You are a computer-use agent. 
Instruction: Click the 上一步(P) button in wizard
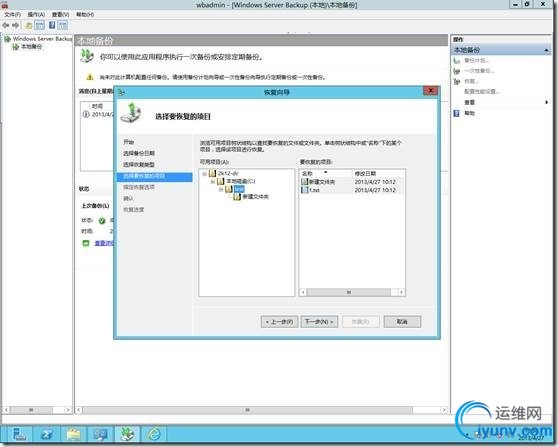pos(279,322)
